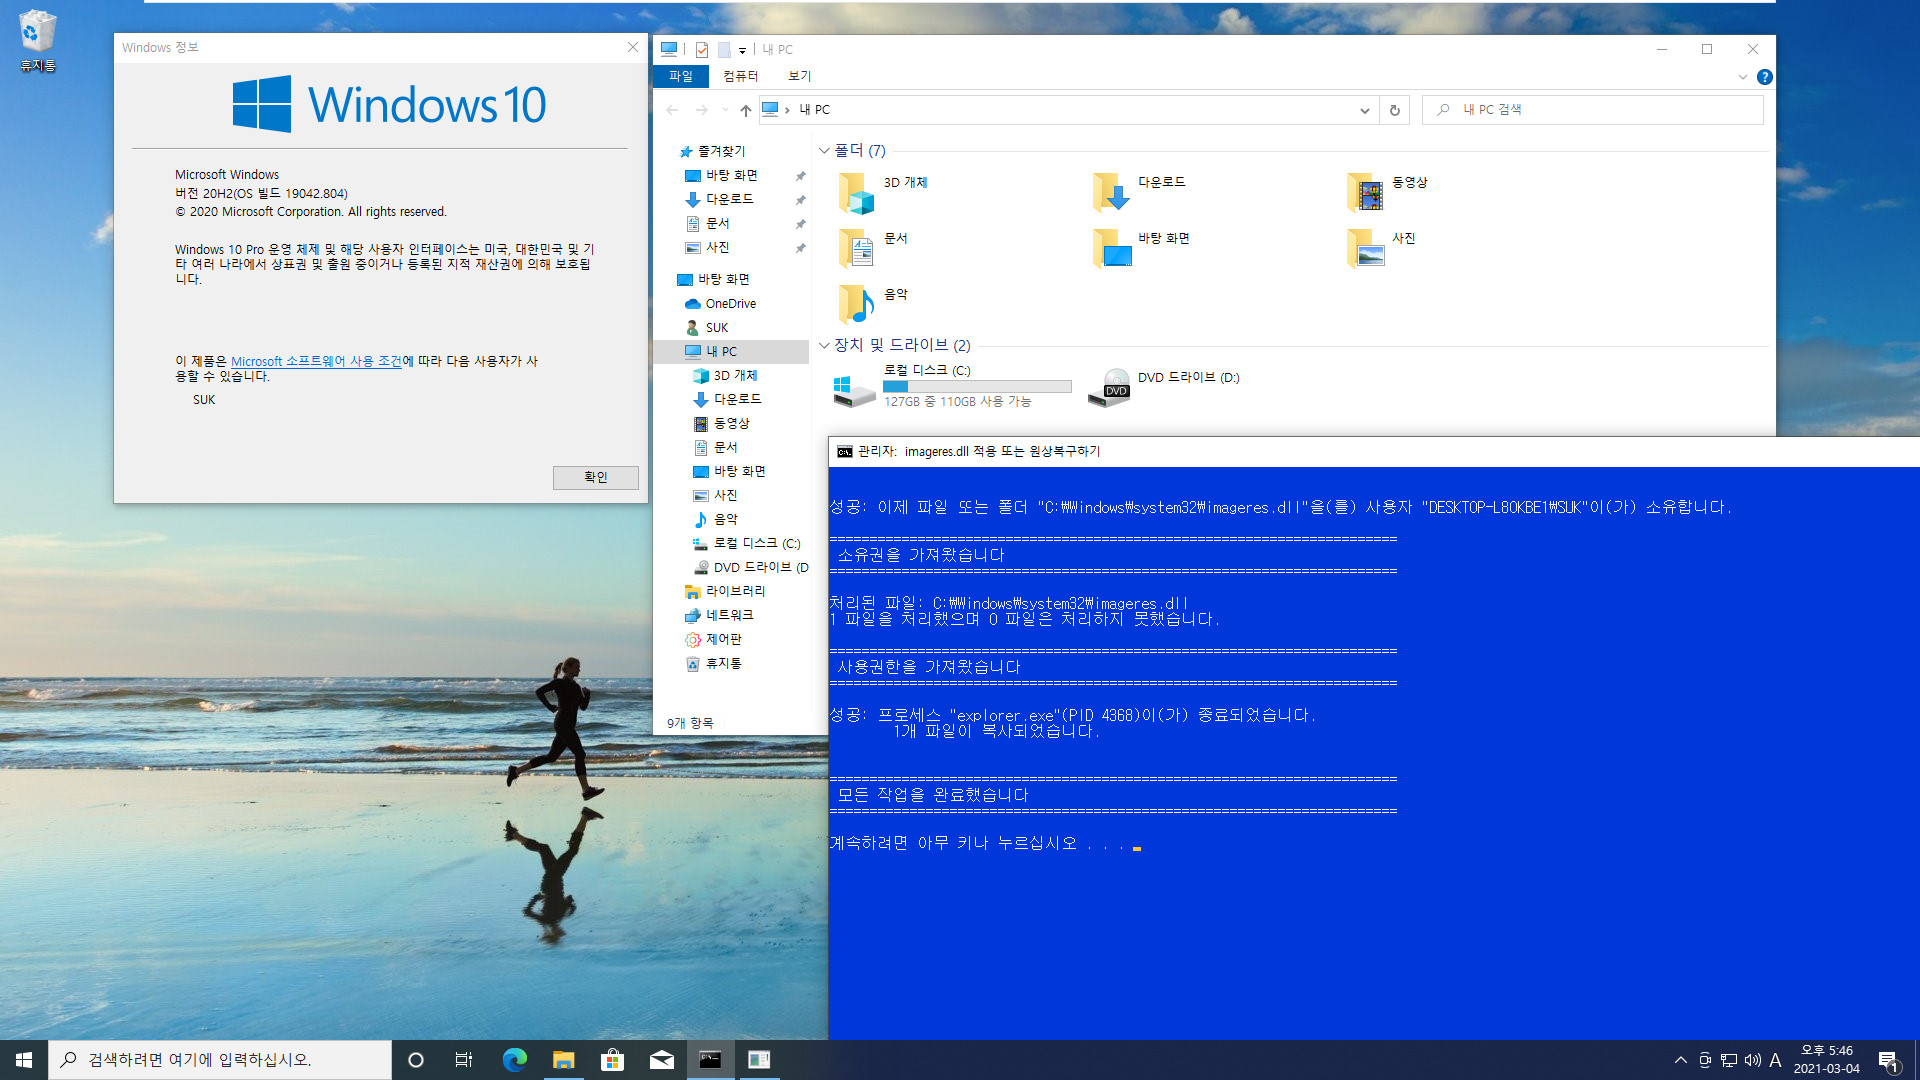This screenshot has width=1920, height=1080.
Task: Open volume icon in system tray
Action: [x=1752, y=1060]
